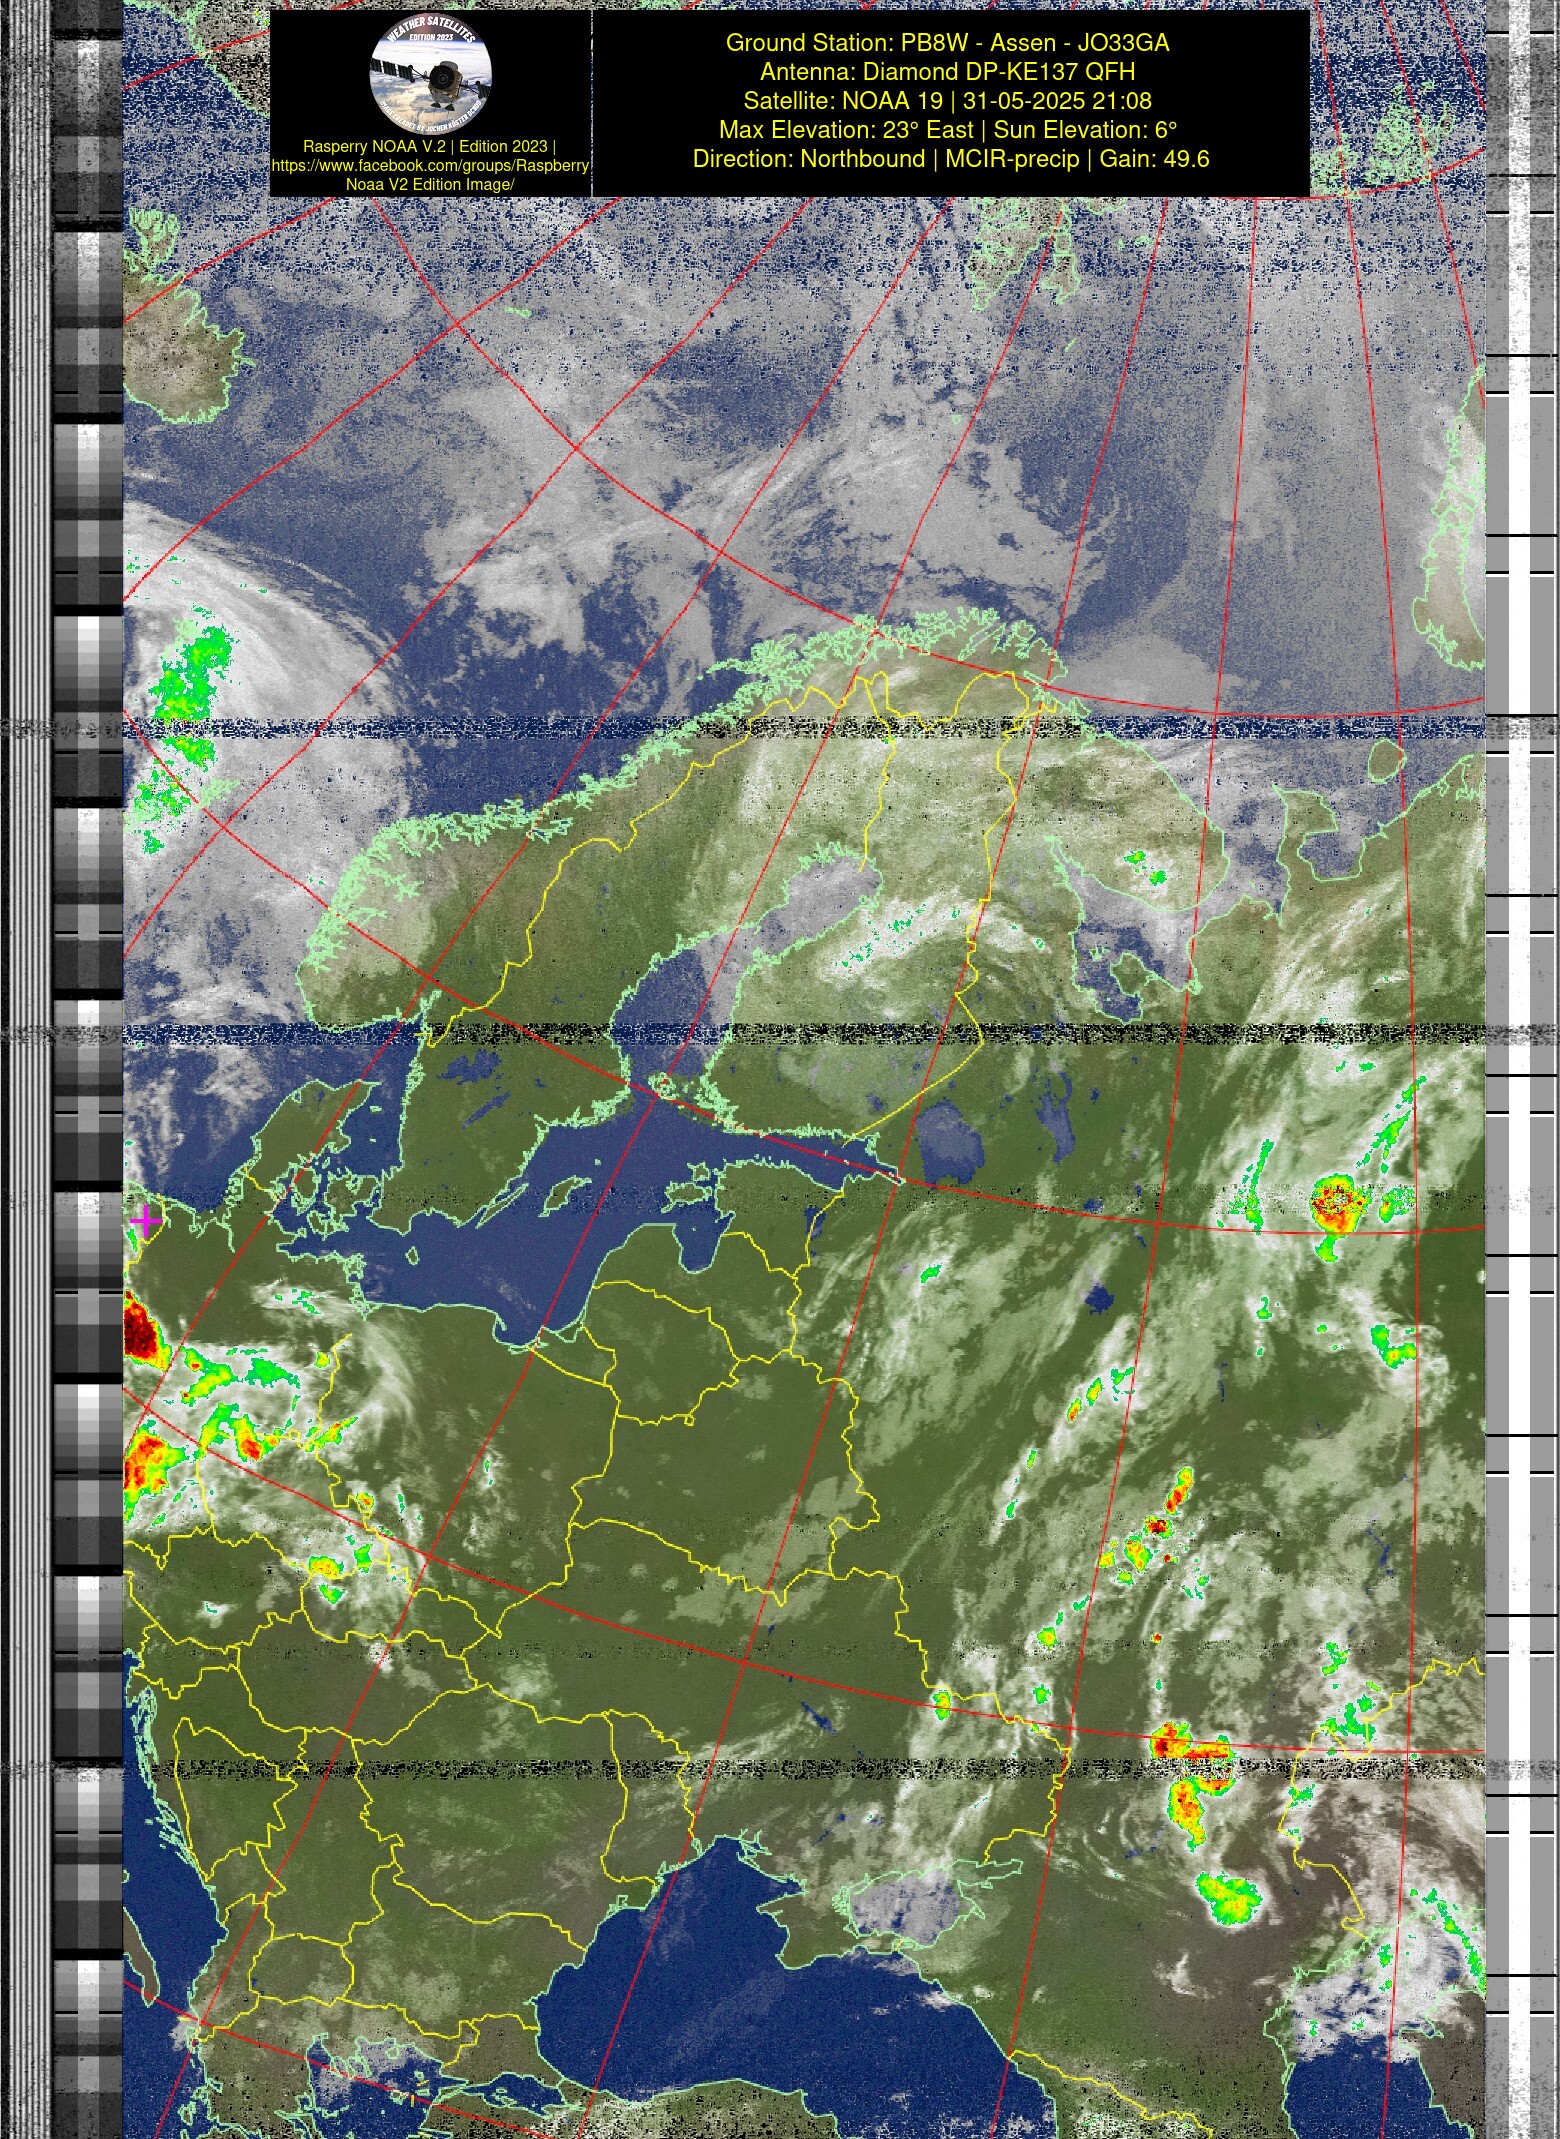Select "Satellite: NOAA 19 | 31-05-2025 21:08" line

948,101
